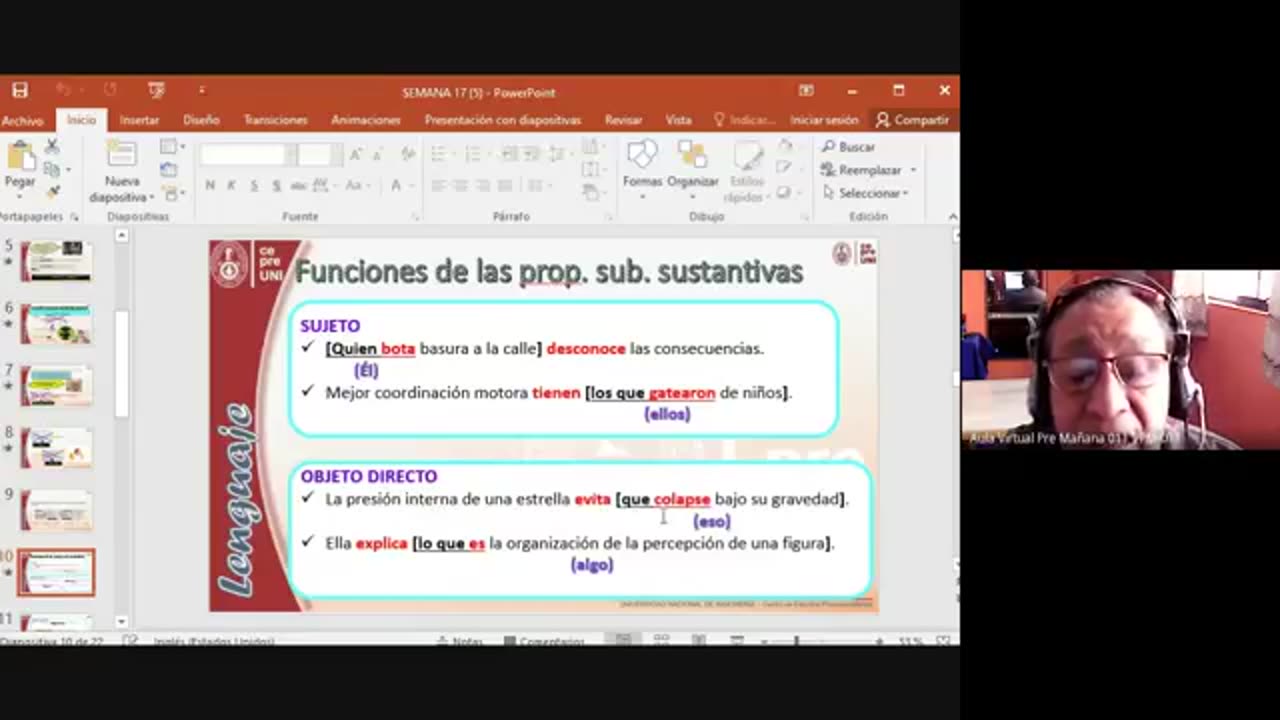
Task: Toggle bold N formatting
Action: (210, 186)
